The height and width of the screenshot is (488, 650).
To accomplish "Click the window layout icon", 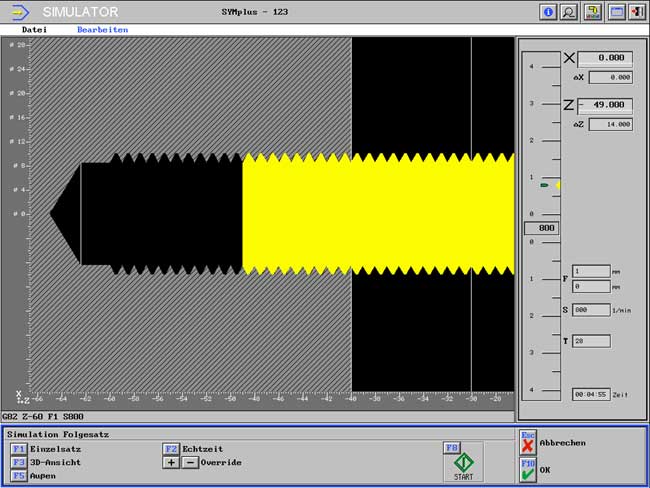I will 616,12.
